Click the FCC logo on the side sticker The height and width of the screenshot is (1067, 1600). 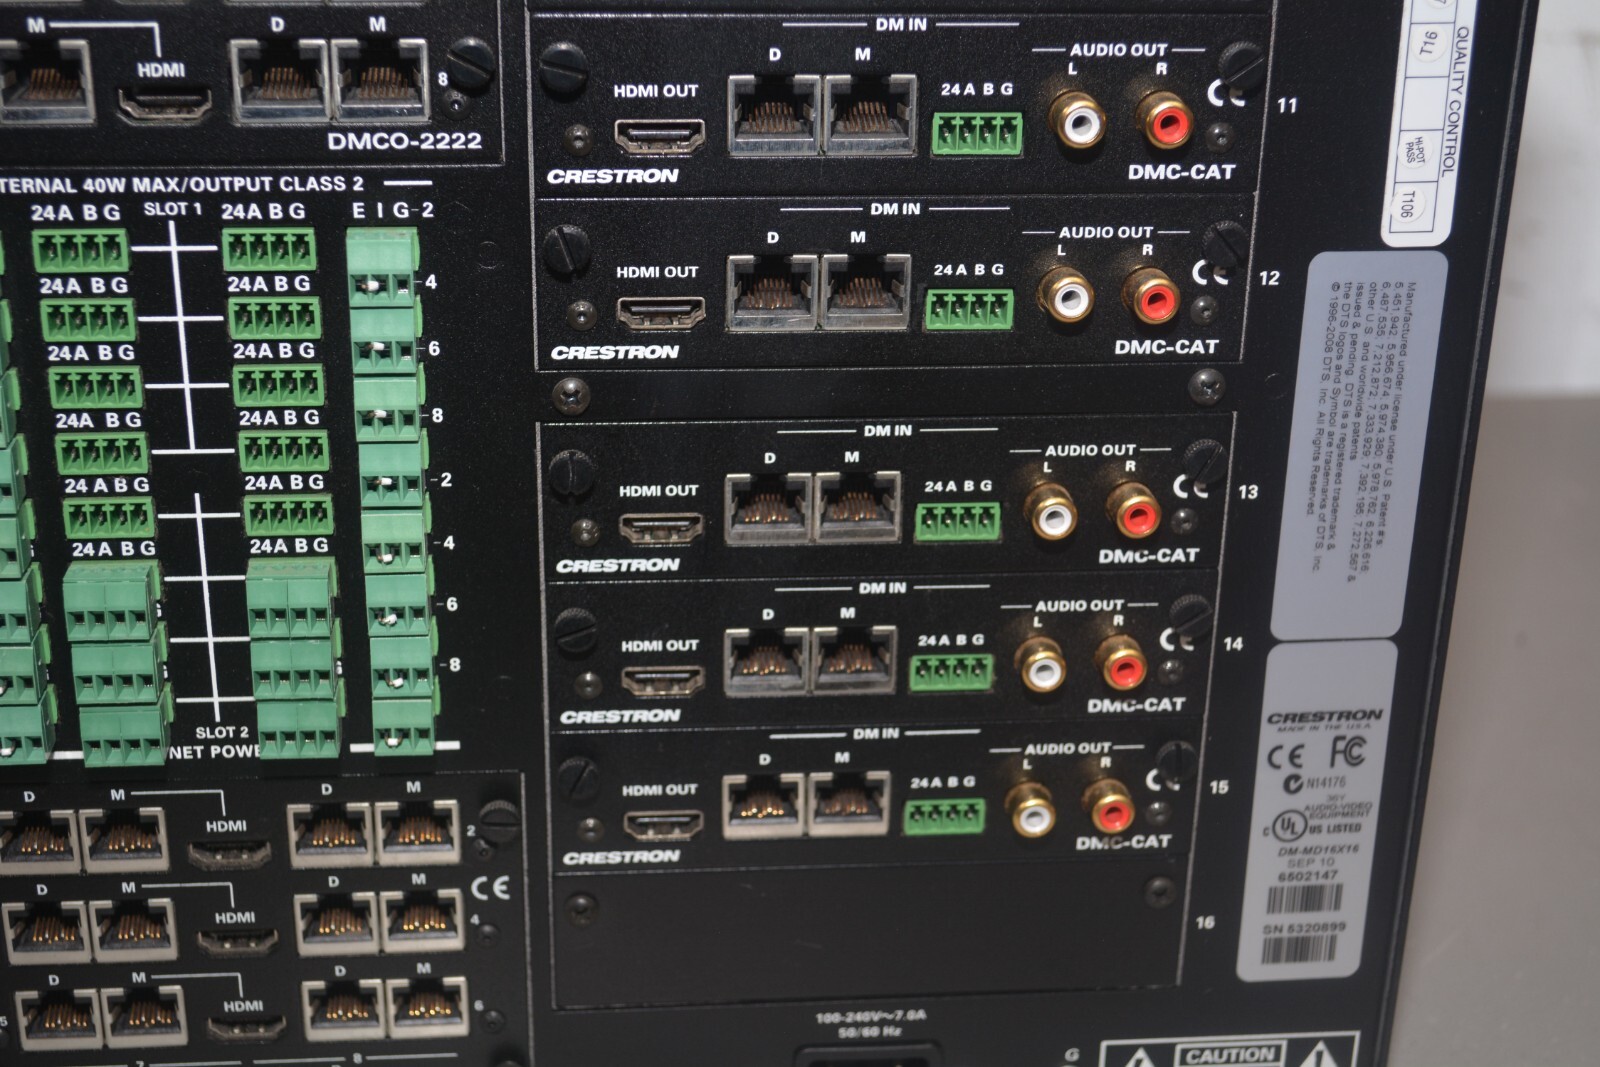pos(1349,753)
